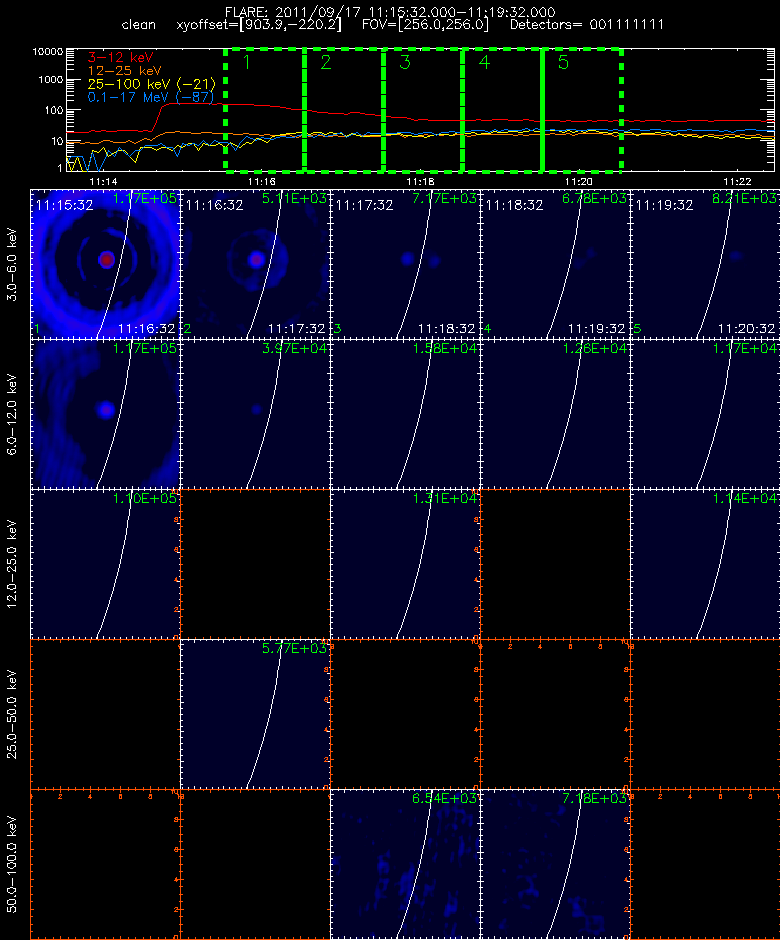Screen dimensions: 780x940
Task: Select the 3.0-6.0 keV image with peak 6.78E+03
Action: [x=555, y=264]
